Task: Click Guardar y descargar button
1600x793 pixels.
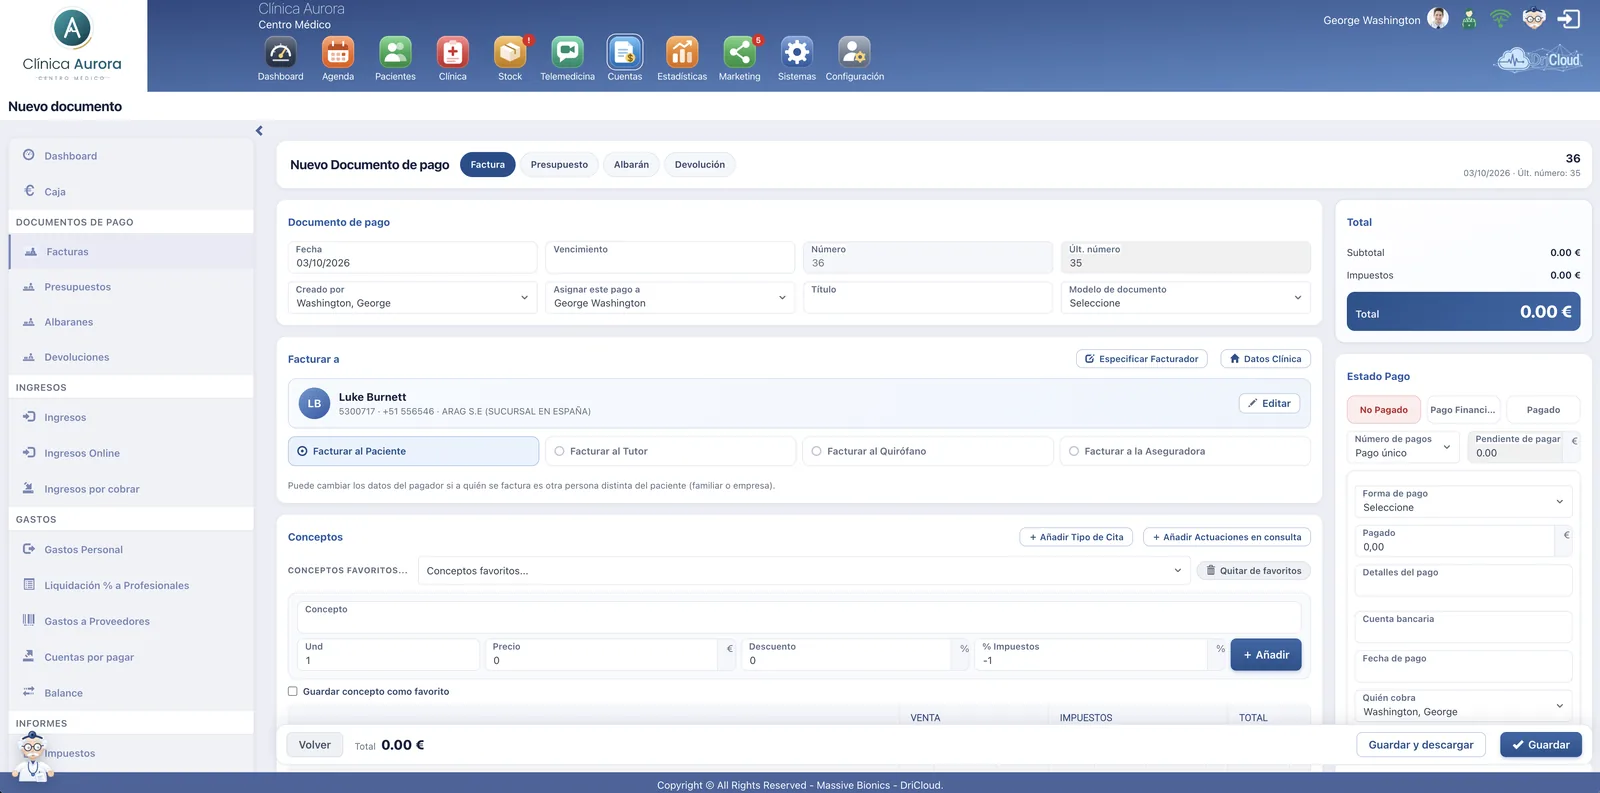Action: click(1421, 745)
